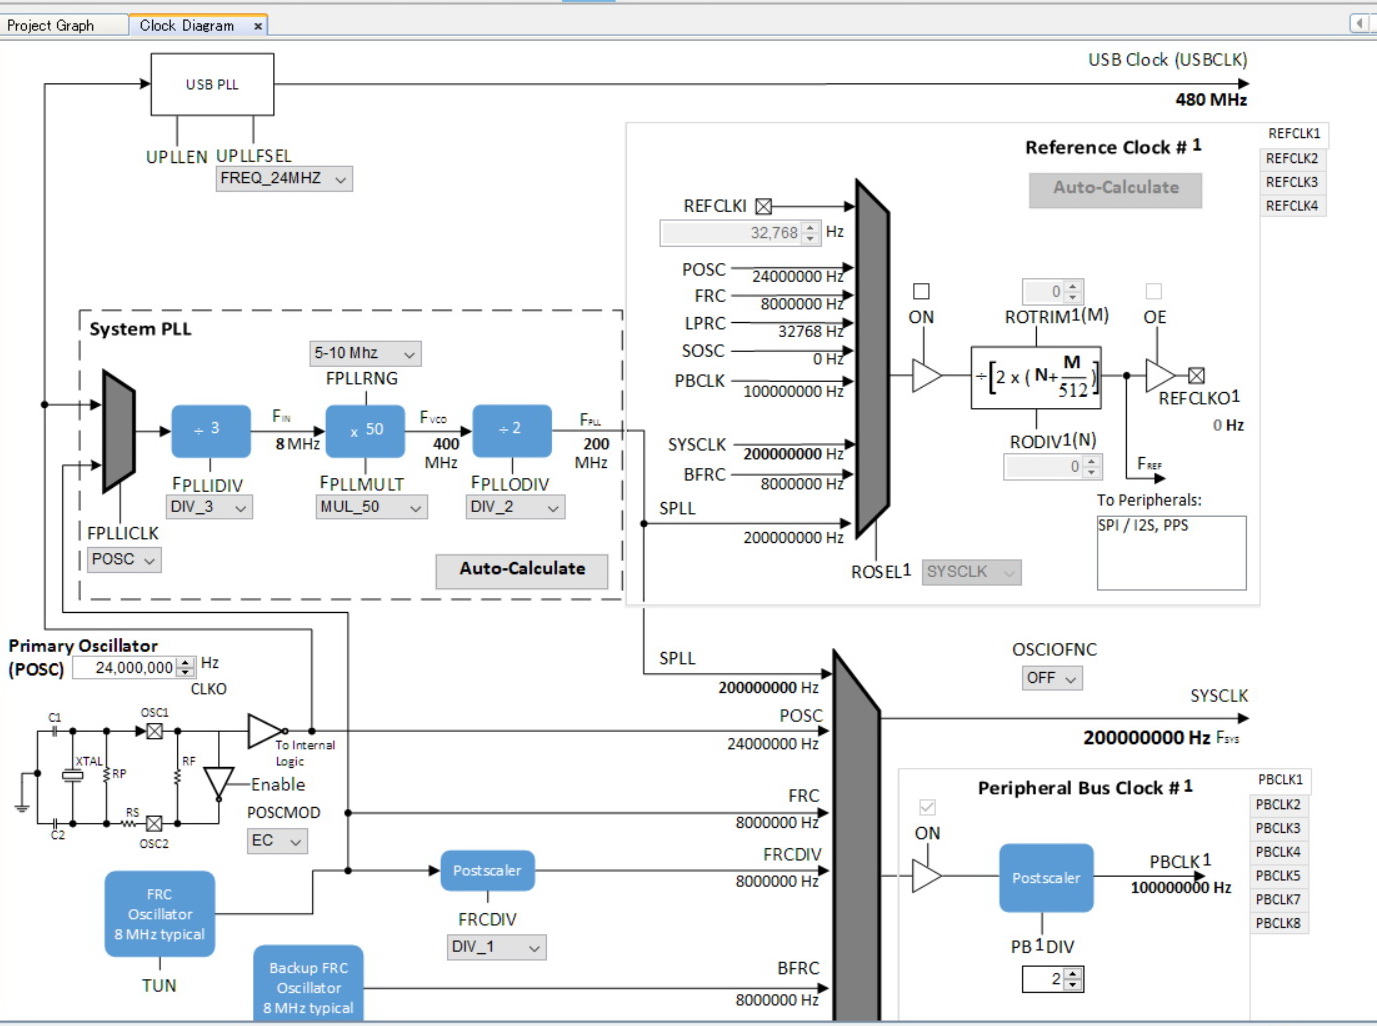Select the REFCLK4 tab
Screen dimensions: 1377x1026
pyautogui.click(x=1292, y=206)
